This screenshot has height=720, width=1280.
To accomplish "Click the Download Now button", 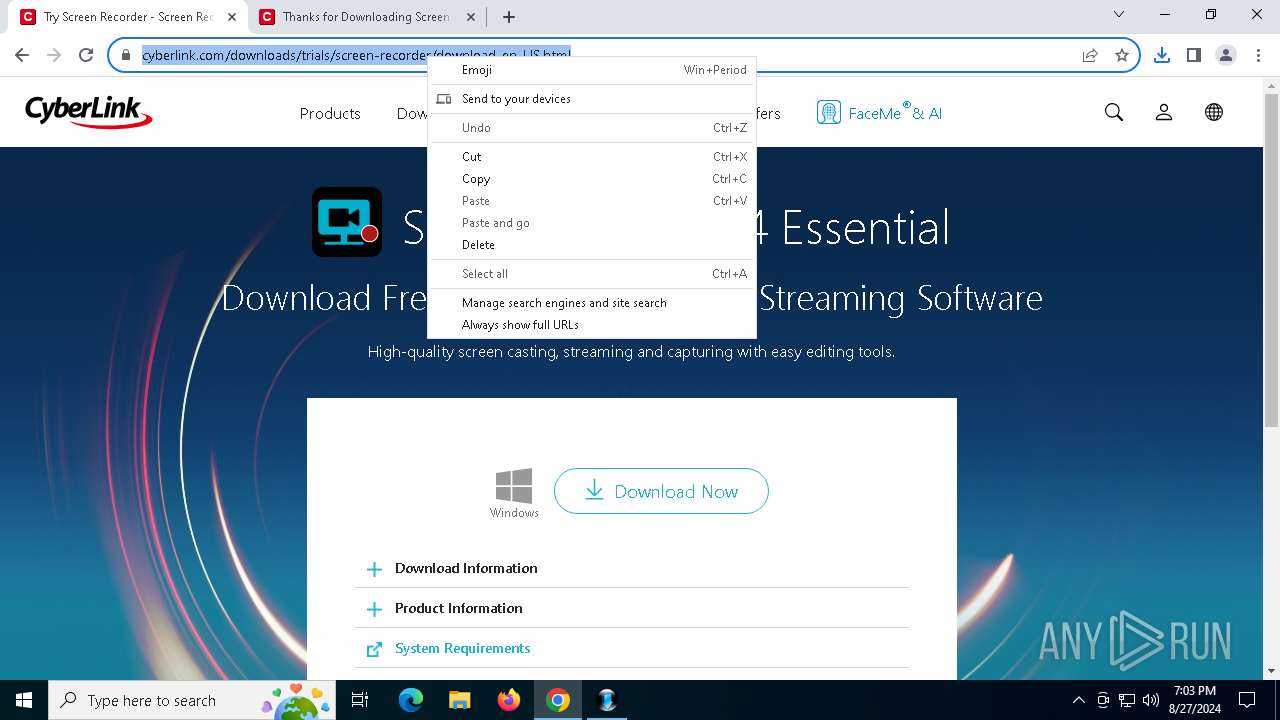I will 661,491.
